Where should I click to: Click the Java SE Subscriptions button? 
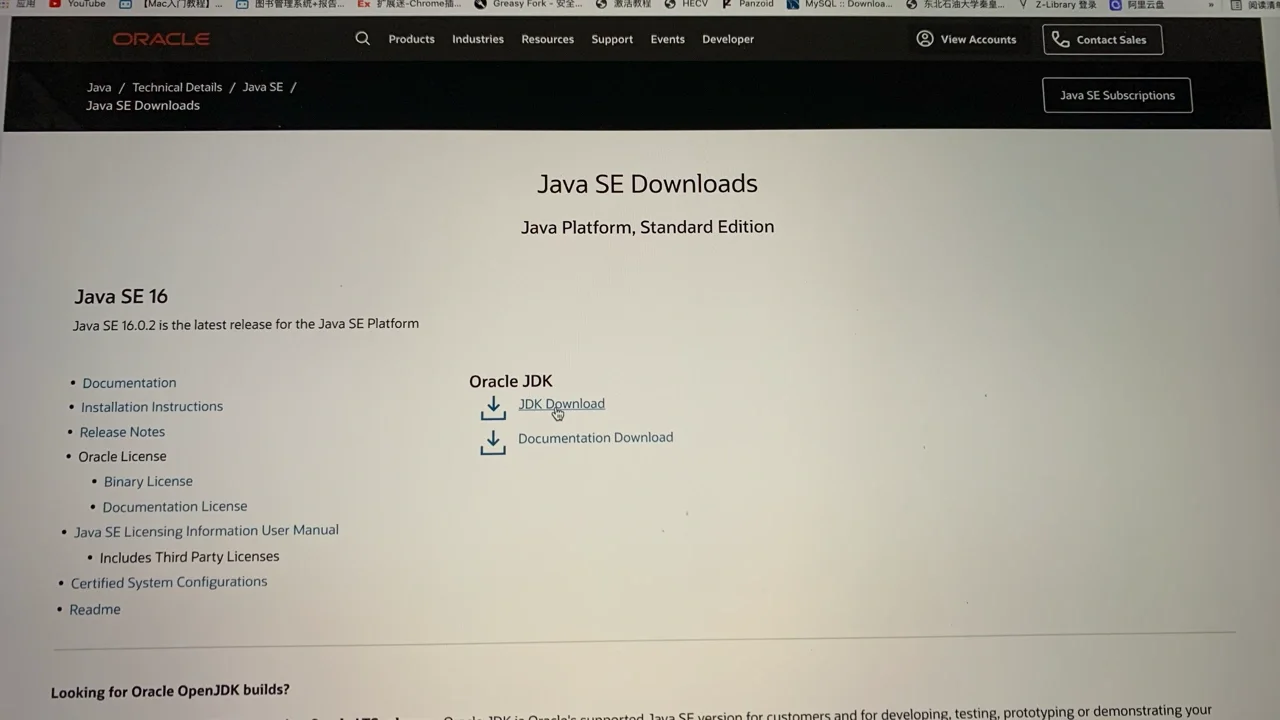click(1117, 95)
